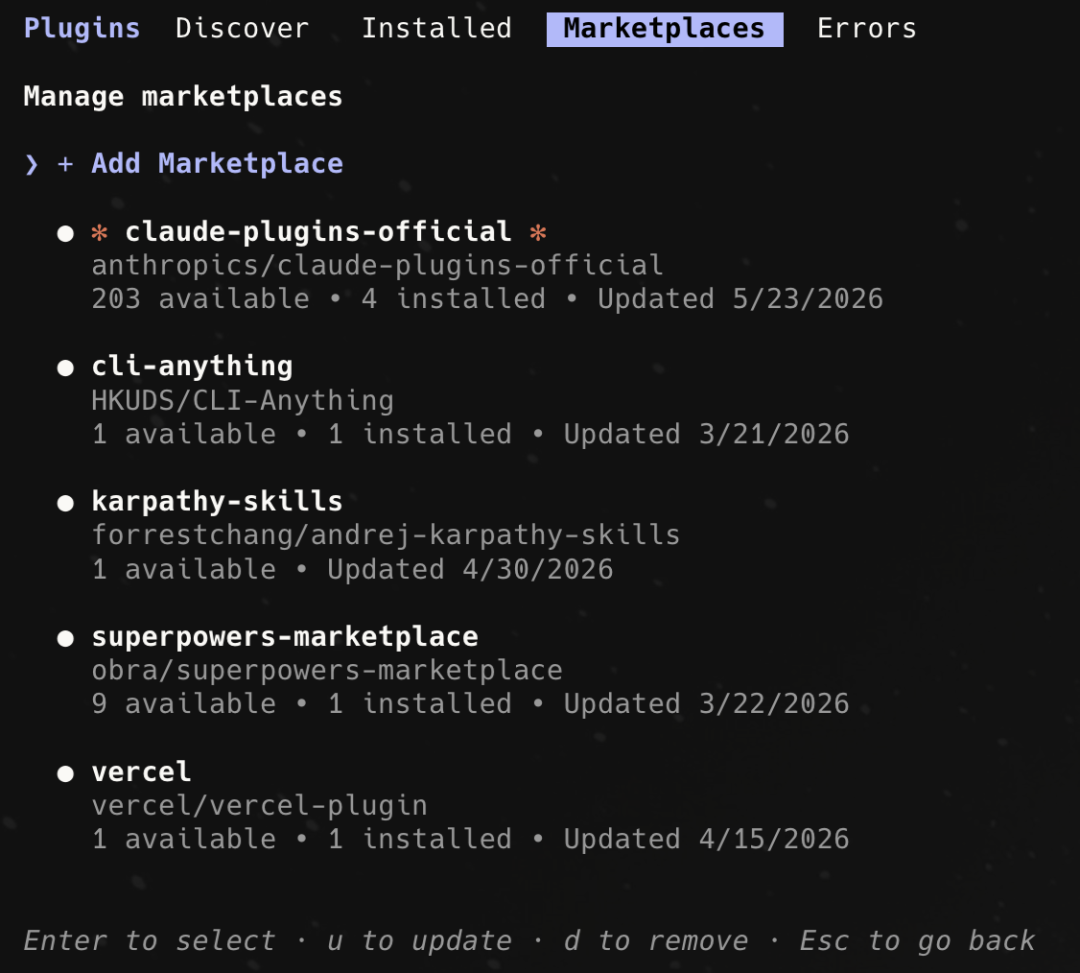Click the bullet dot beside vercel
This screenshot has height=973, width=1080.
tap(65, 774)
